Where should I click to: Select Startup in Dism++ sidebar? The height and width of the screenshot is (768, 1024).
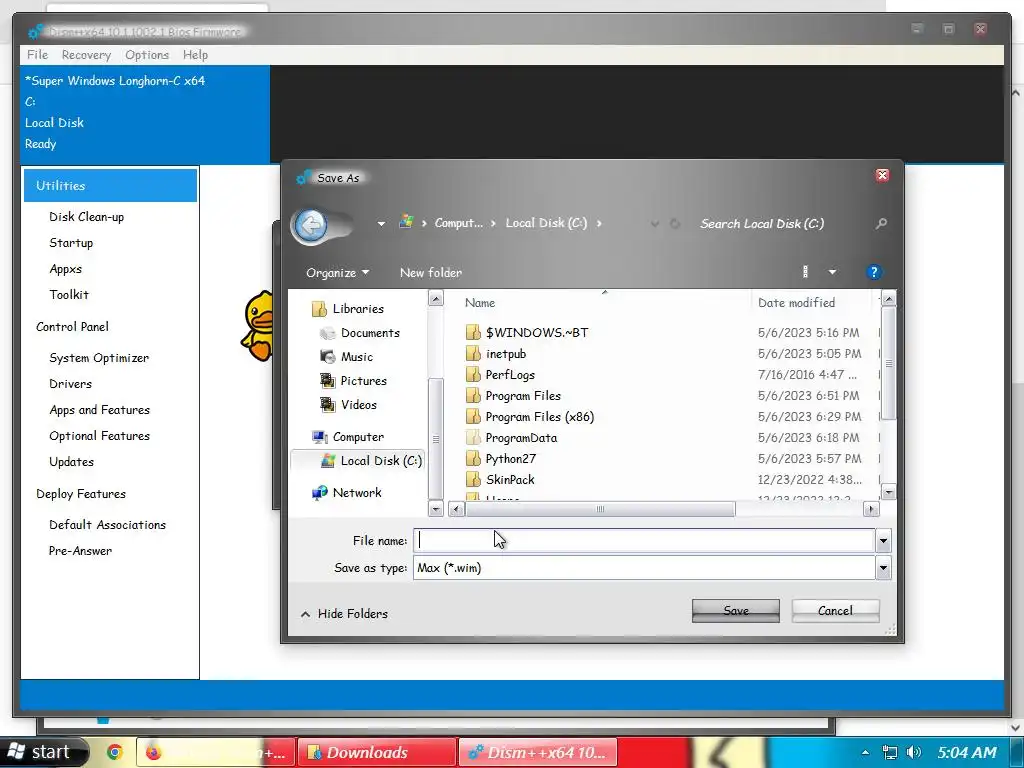71,243
